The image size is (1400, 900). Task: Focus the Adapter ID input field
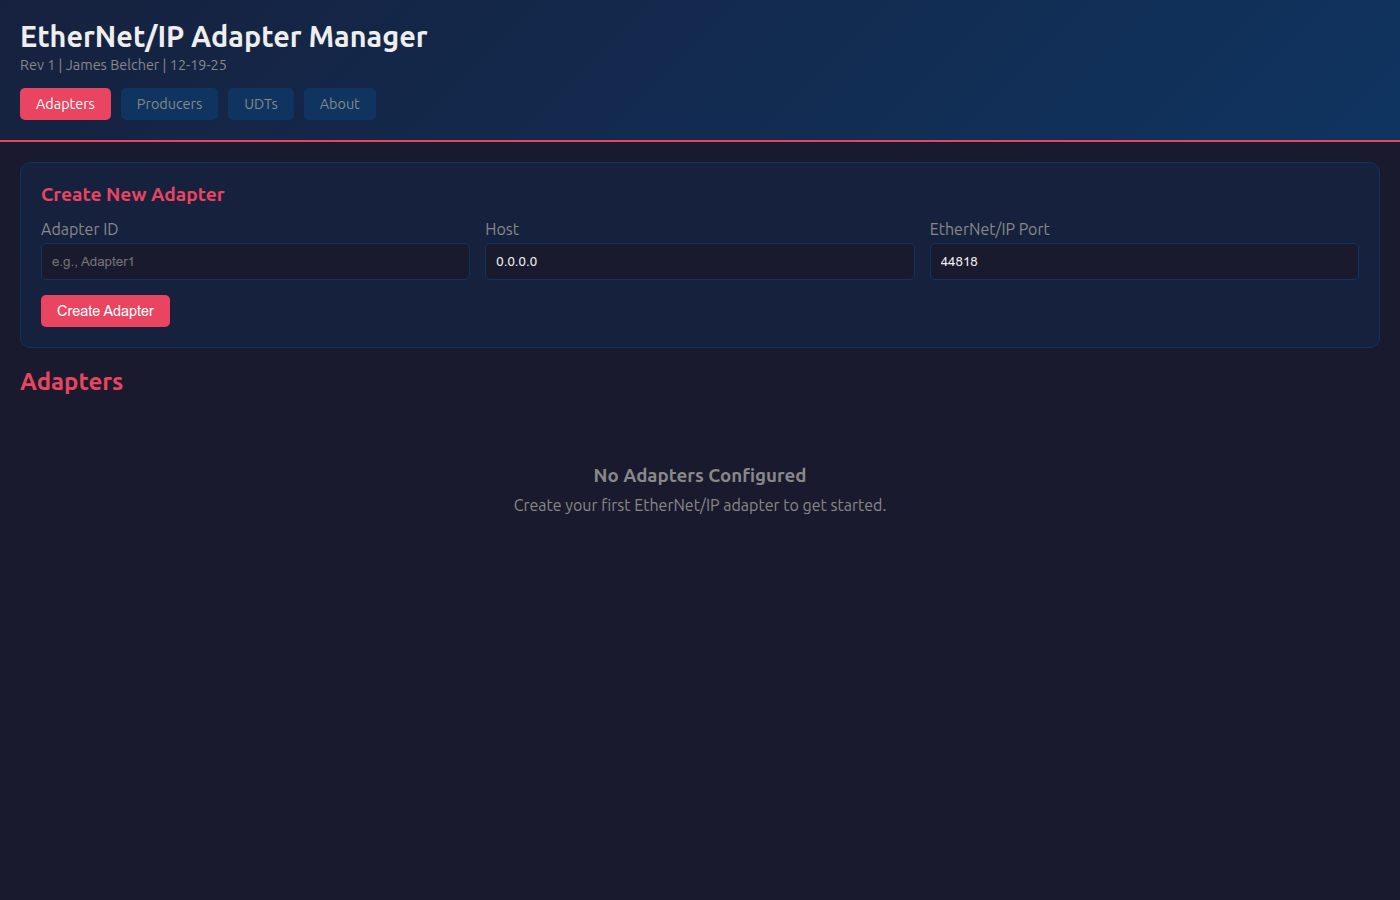[255, 262]
